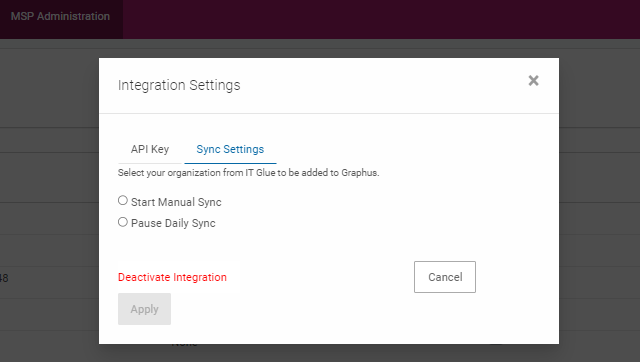
Task: Click the dimmed "48" value behind the dialog
Action: click(x=4, y=278)
